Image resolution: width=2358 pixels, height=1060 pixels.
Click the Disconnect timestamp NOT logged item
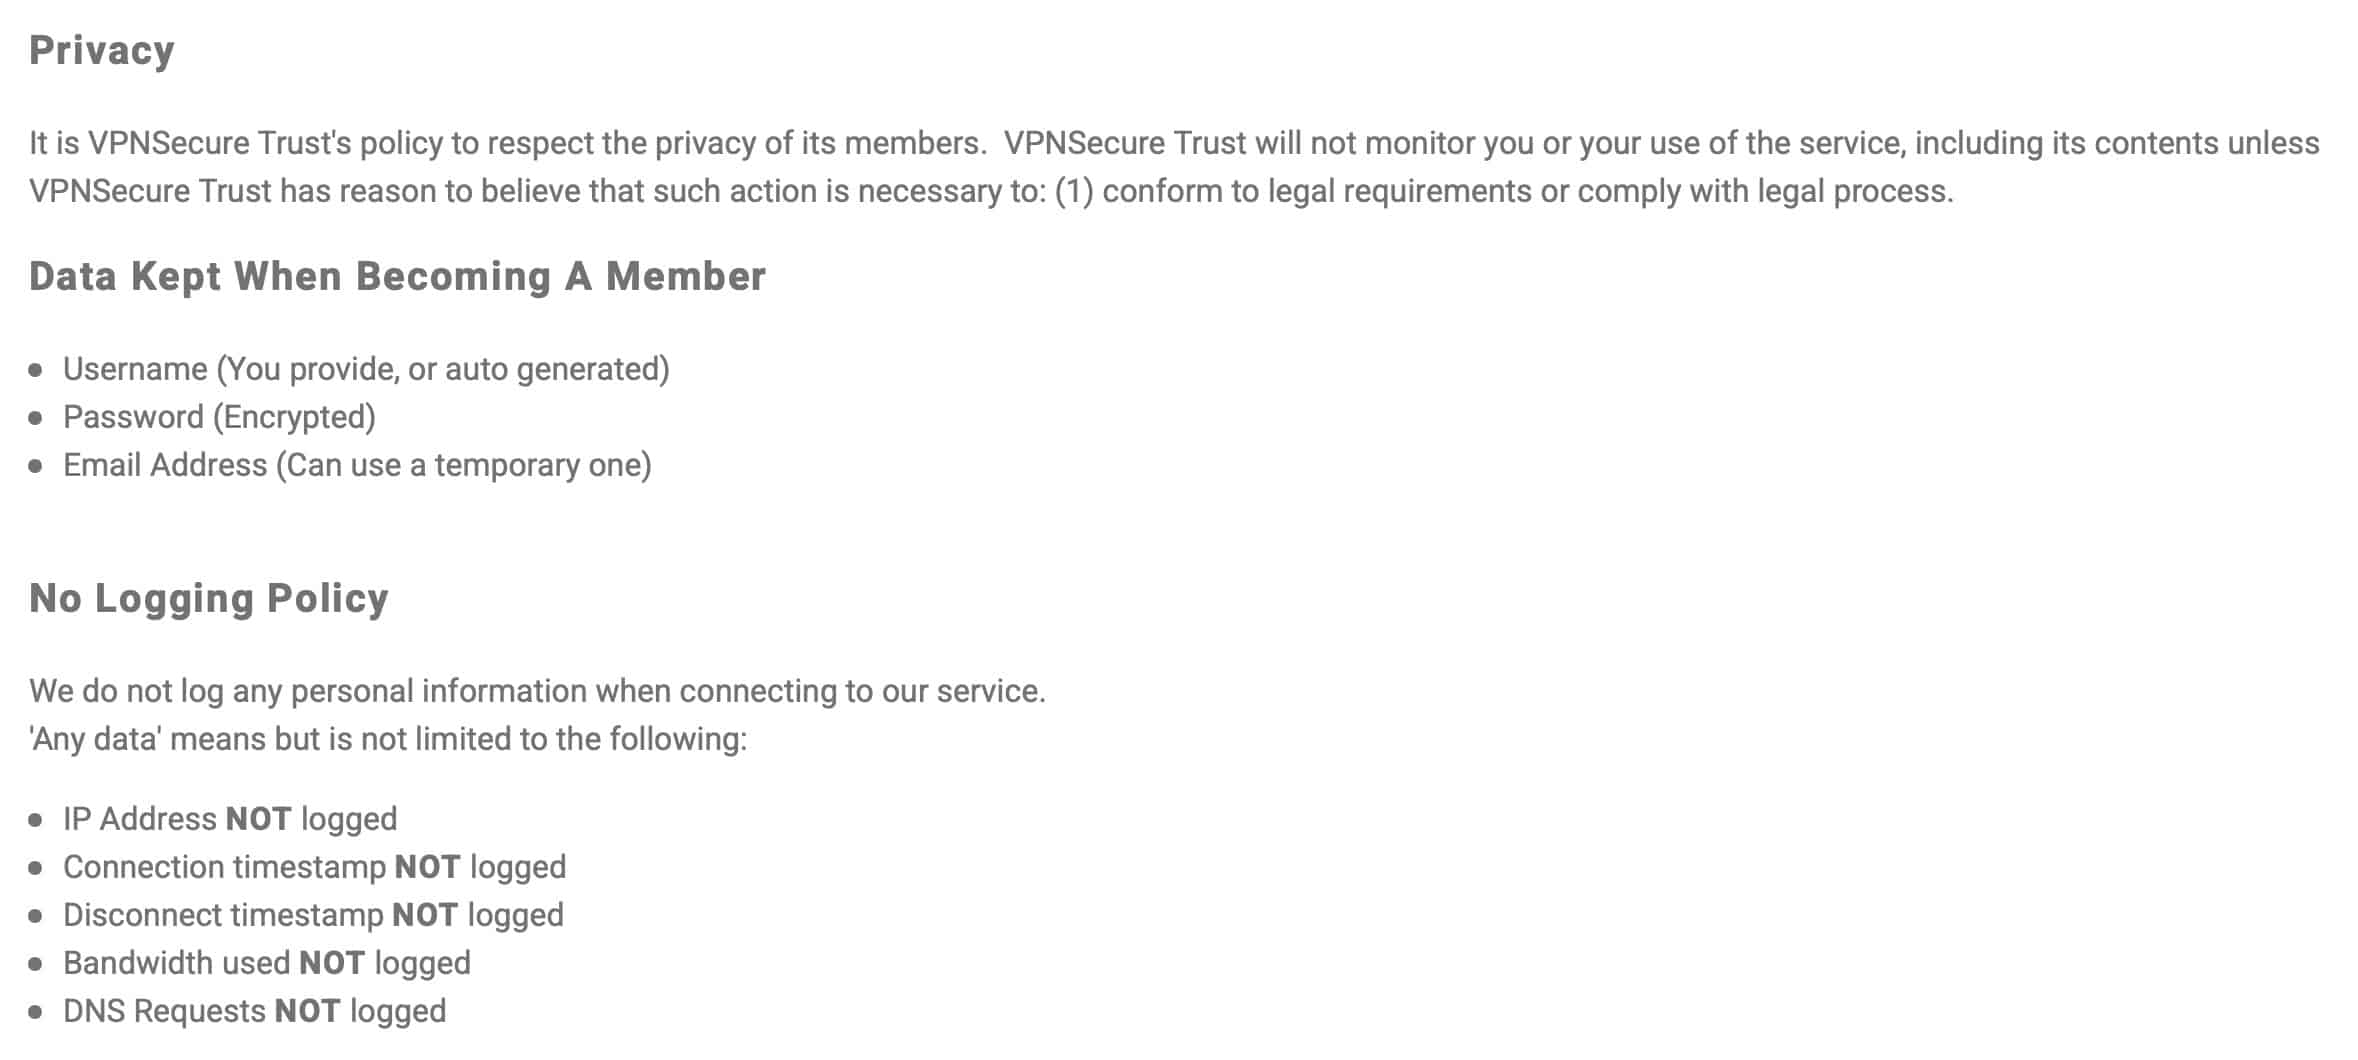pyautogui.click(x=313, y=915)
